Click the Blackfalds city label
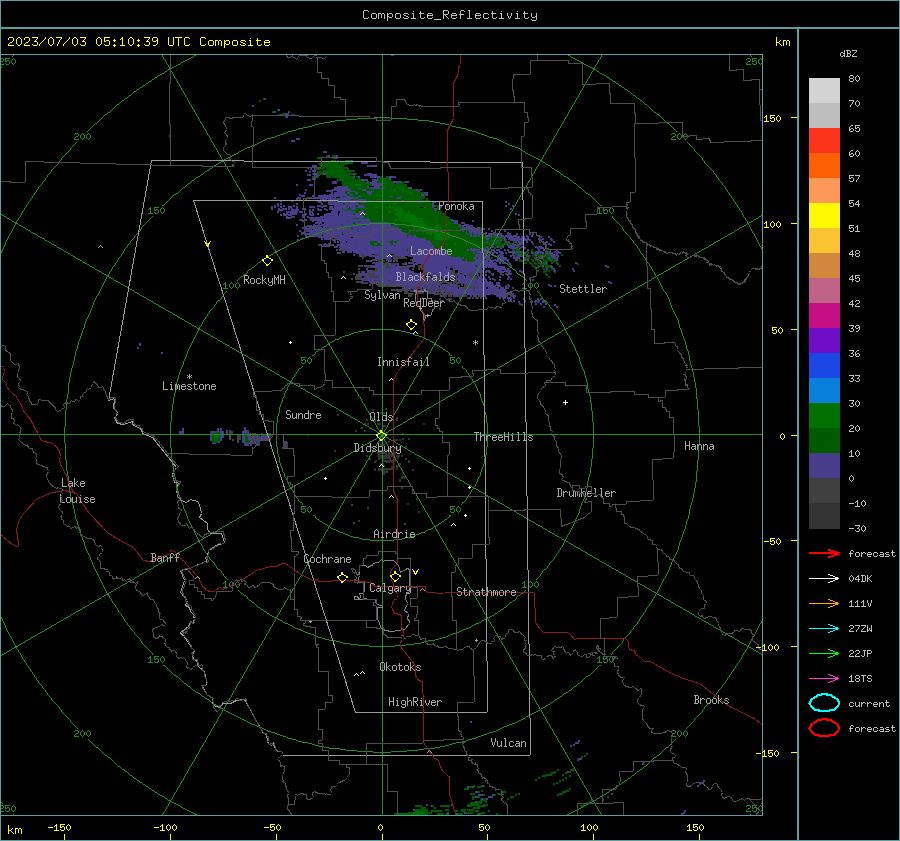 [x=425, y=277]
